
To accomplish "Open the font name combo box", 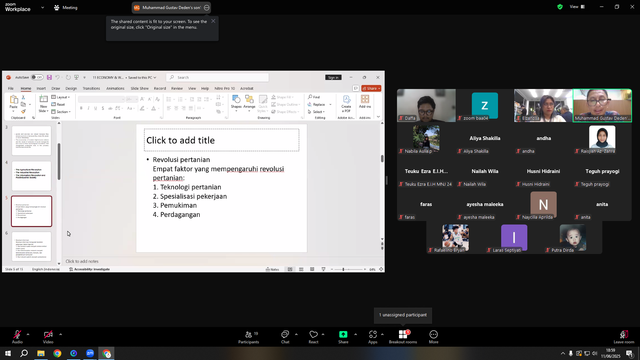I will pyautogui.click(x=101, y=99).
